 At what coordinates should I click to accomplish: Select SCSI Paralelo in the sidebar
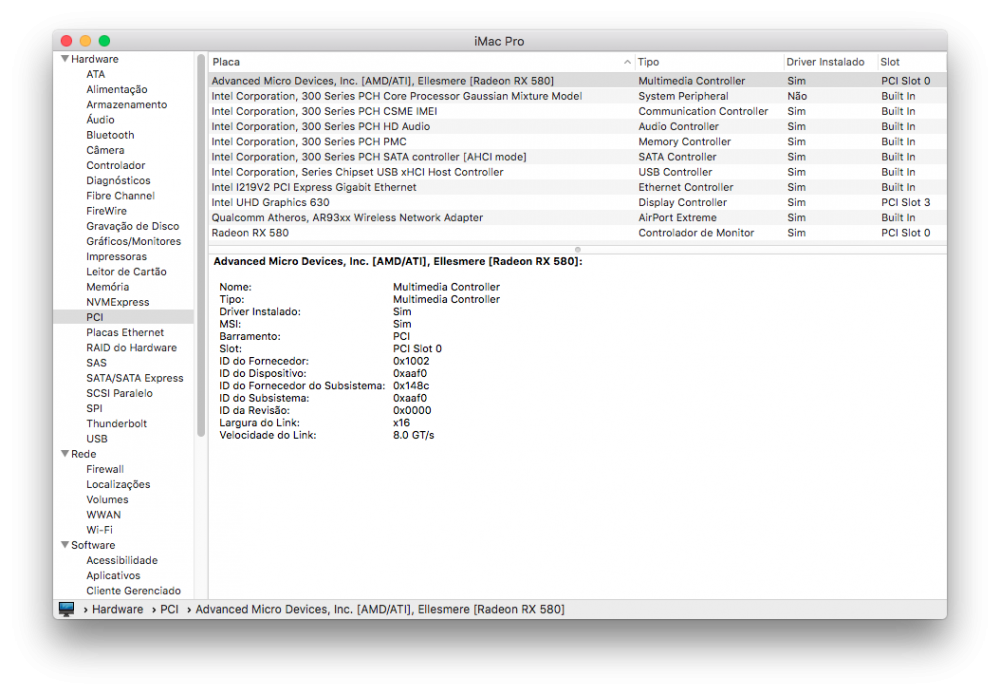pos(119,393)
